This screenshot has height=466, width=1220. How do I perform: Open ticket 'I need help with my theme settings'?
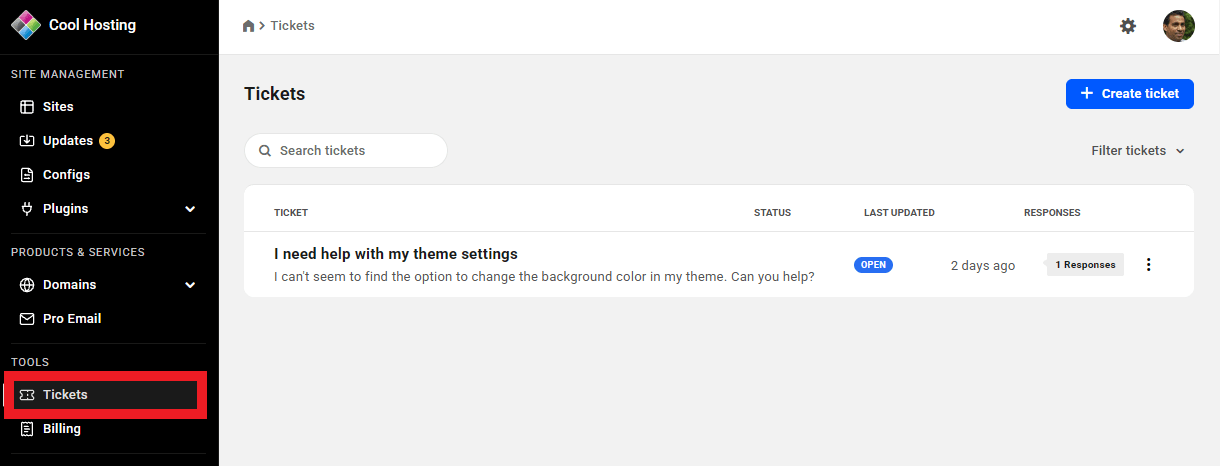pos(396,254)
